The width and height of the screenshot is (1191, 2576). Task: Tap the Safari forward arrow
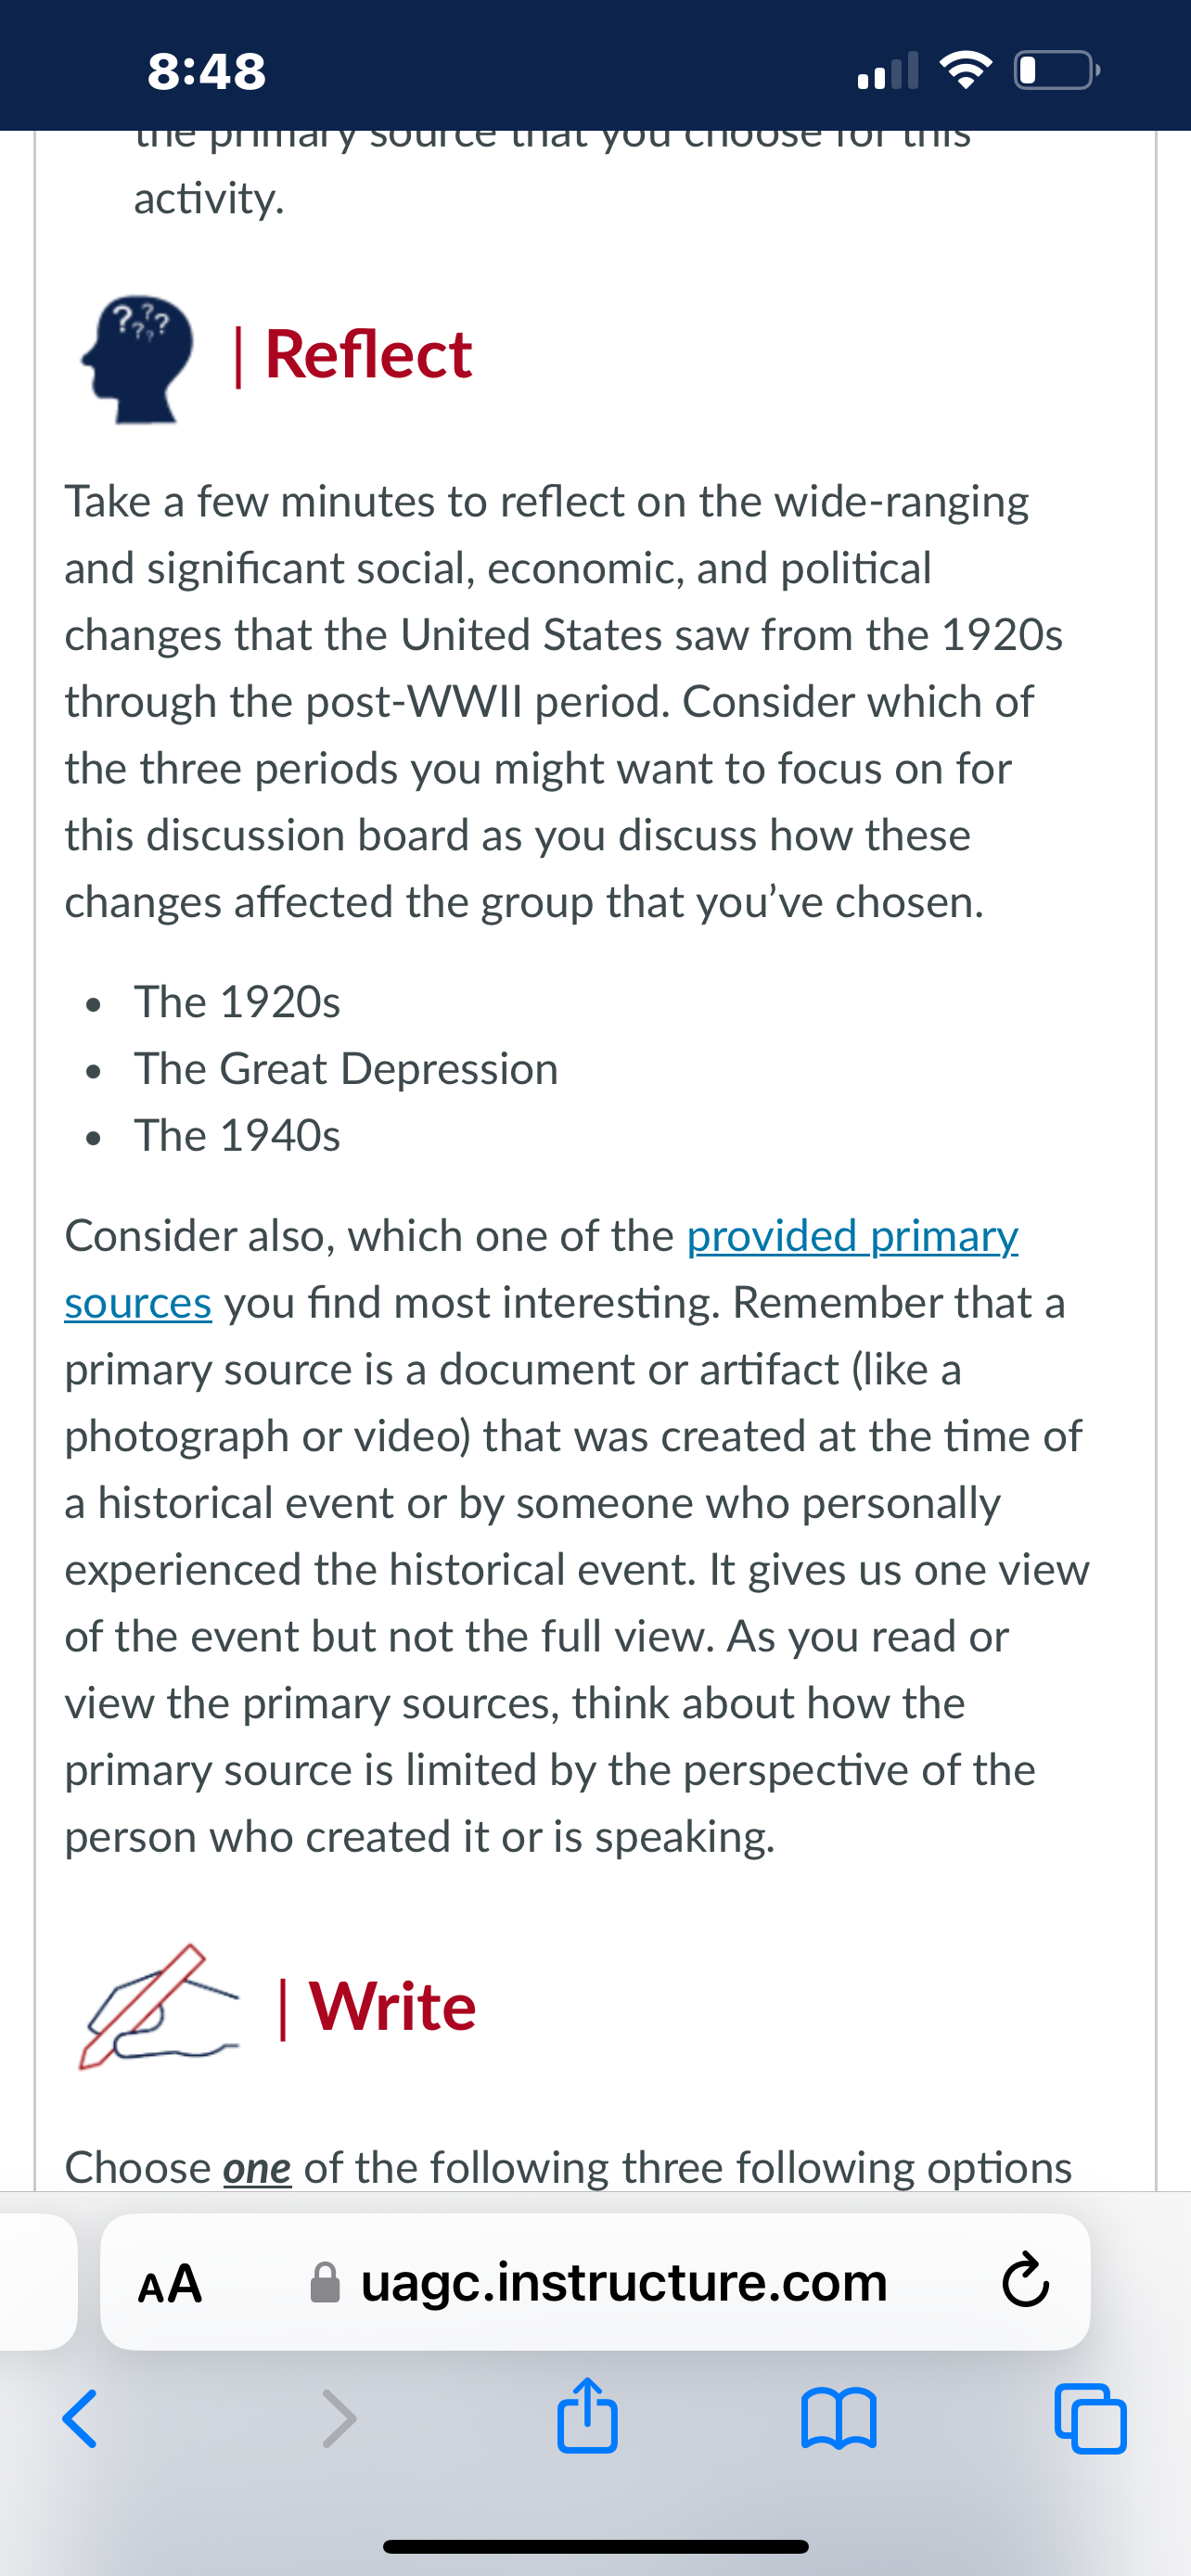click(339, 2419)
